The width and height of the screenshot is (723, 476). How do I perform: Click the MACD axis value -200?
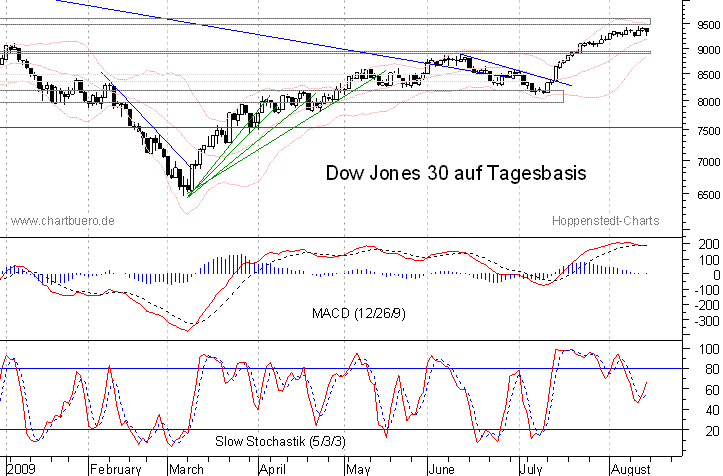(x=706, y=305)
